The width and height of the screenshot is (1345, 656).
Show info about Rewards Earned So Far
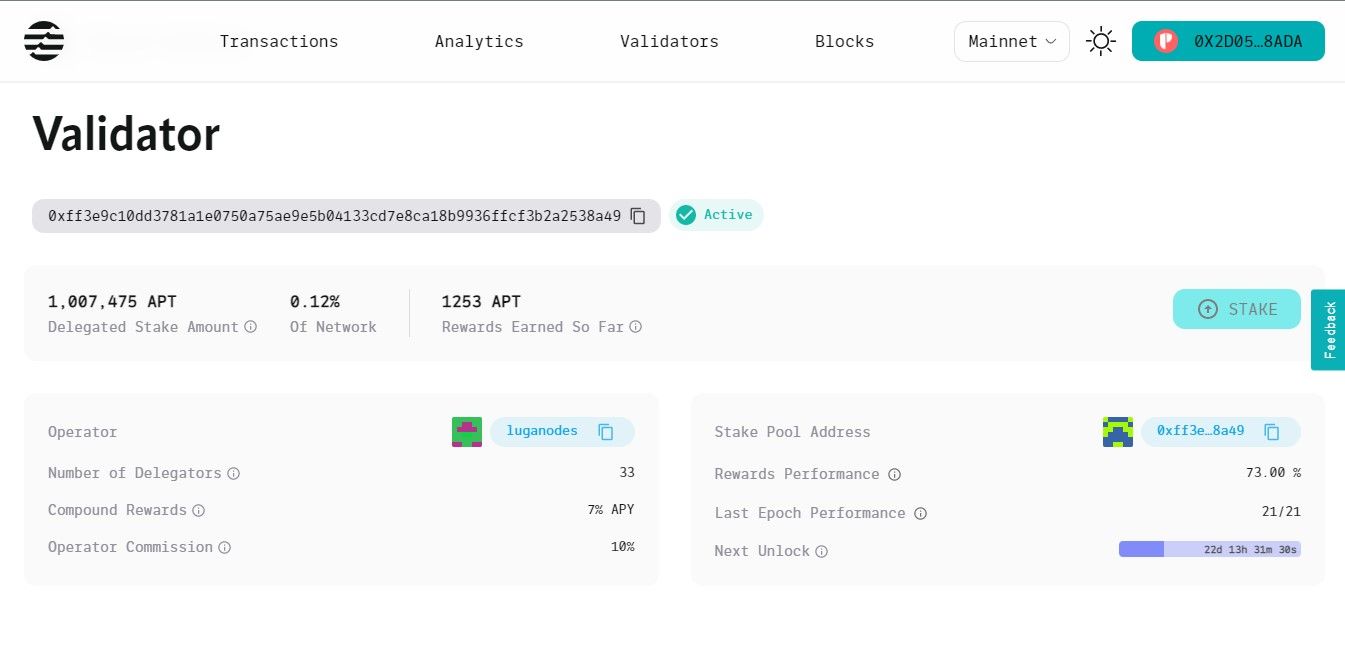636,327
